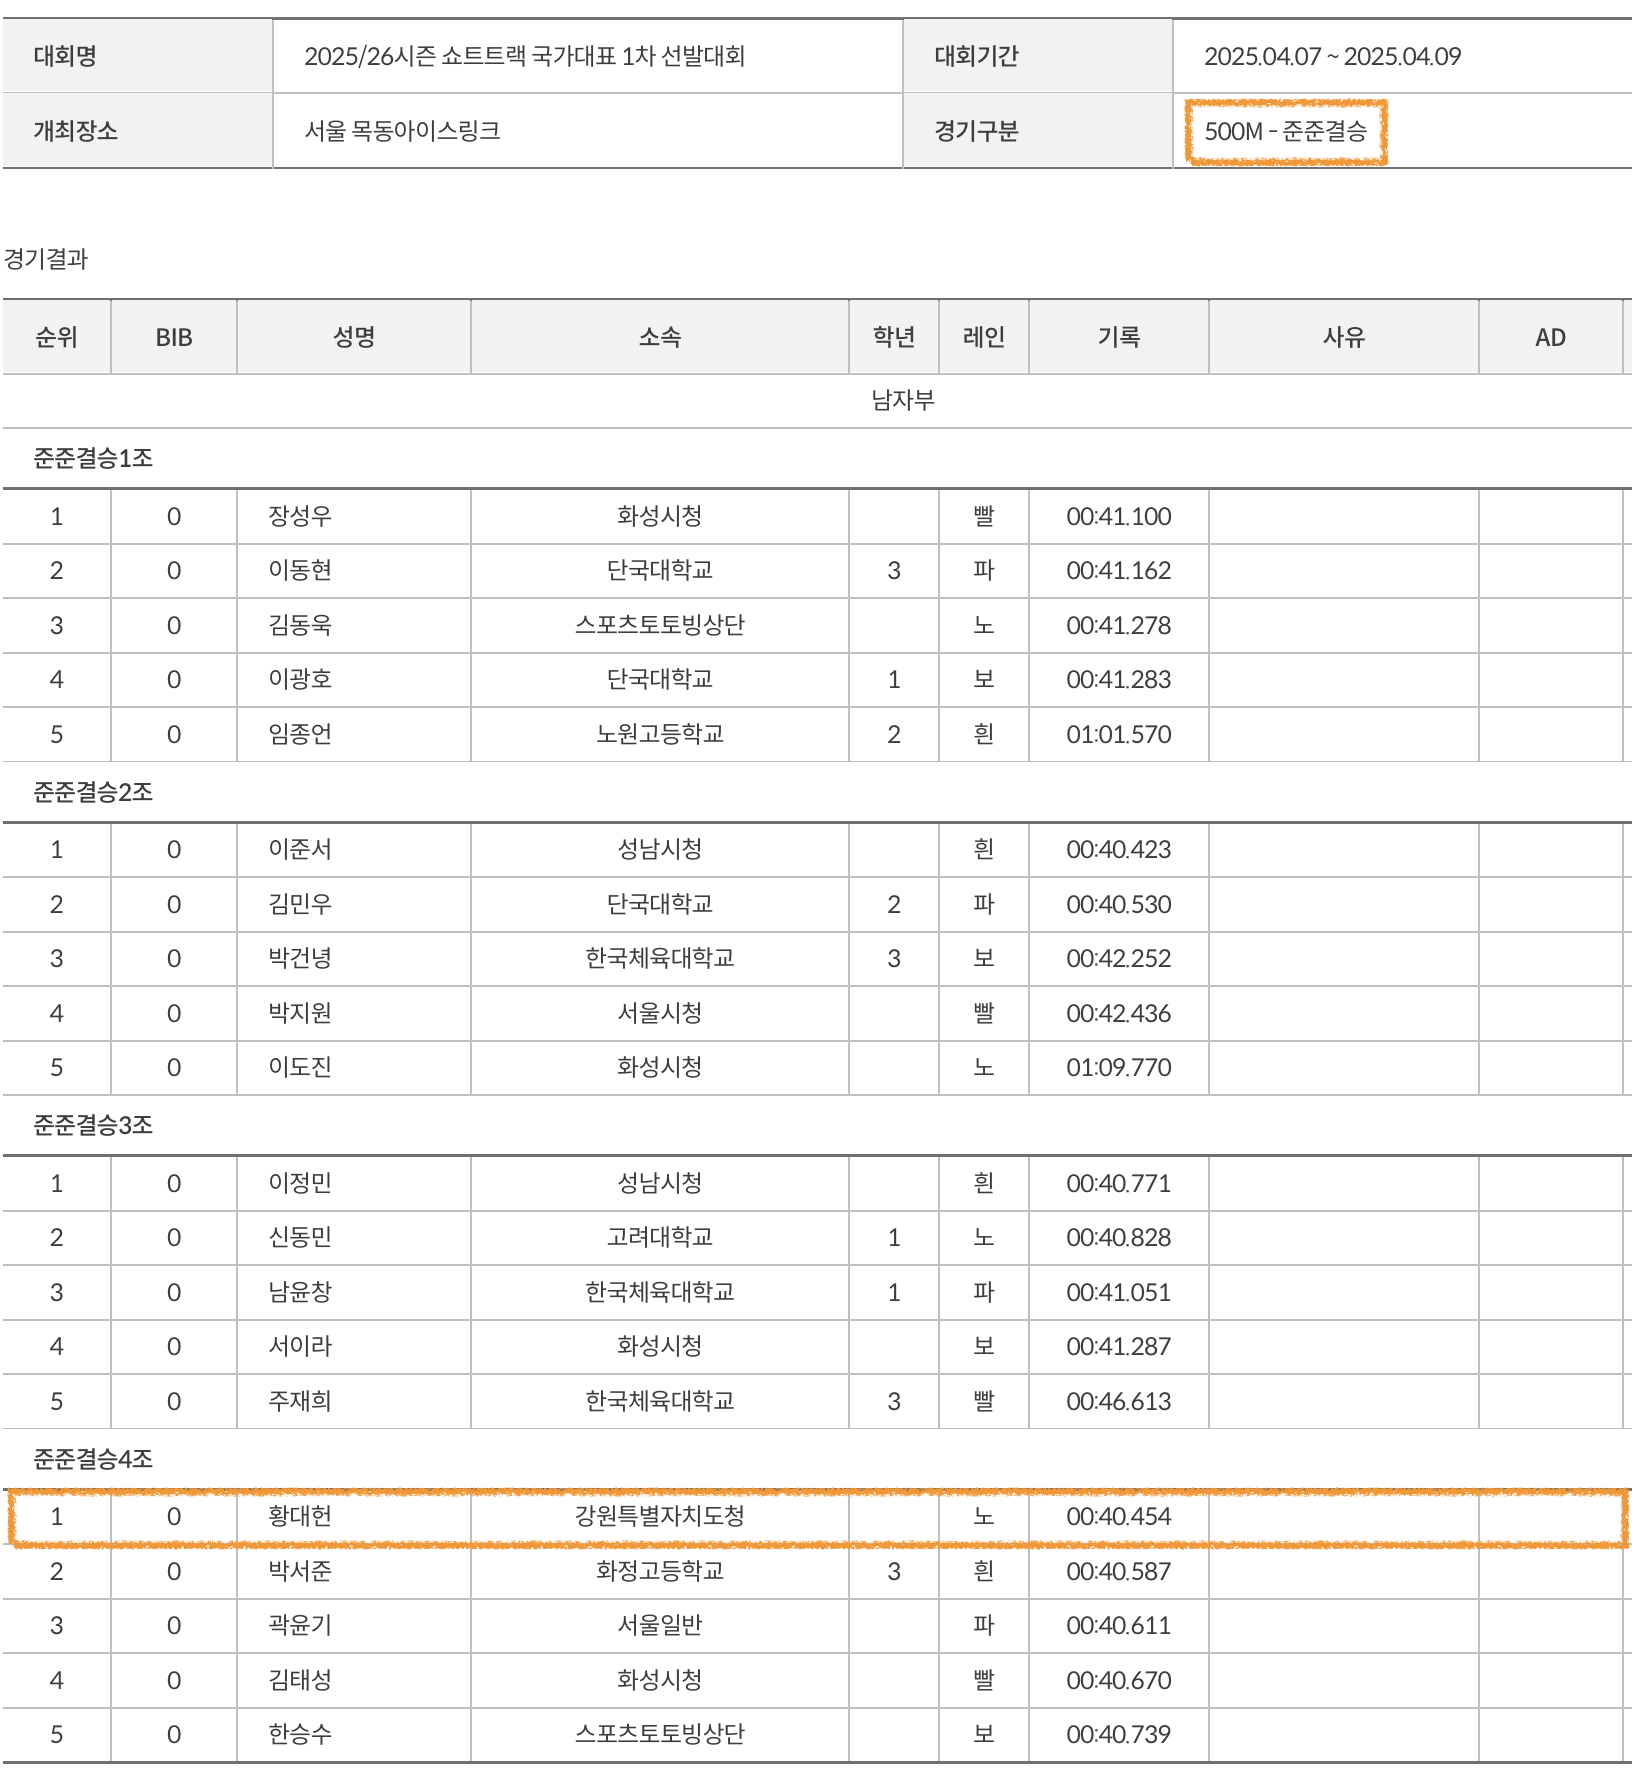The image size is (1632, 1772).
Task: Click the team name 고려대학교
Action: click(659, 1237)
